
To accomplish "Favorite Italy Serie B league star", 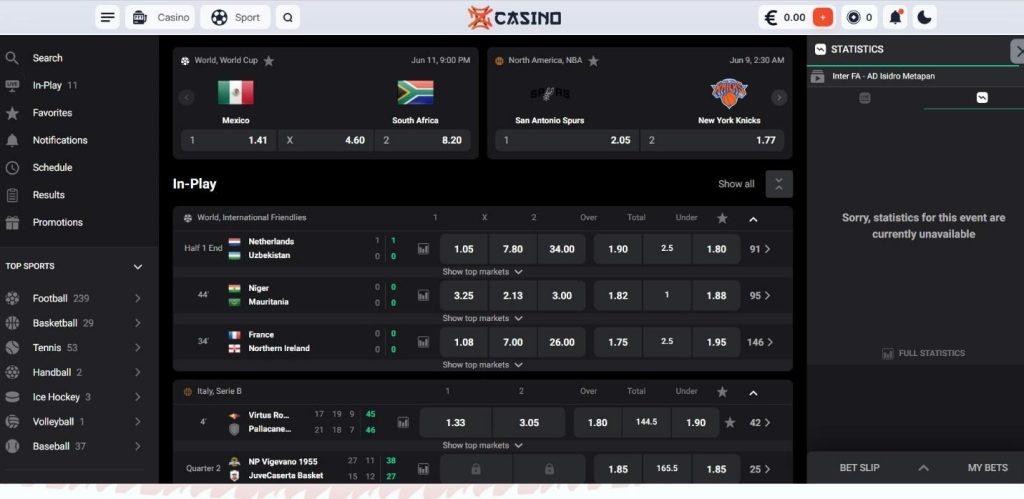I will [722, 392].
